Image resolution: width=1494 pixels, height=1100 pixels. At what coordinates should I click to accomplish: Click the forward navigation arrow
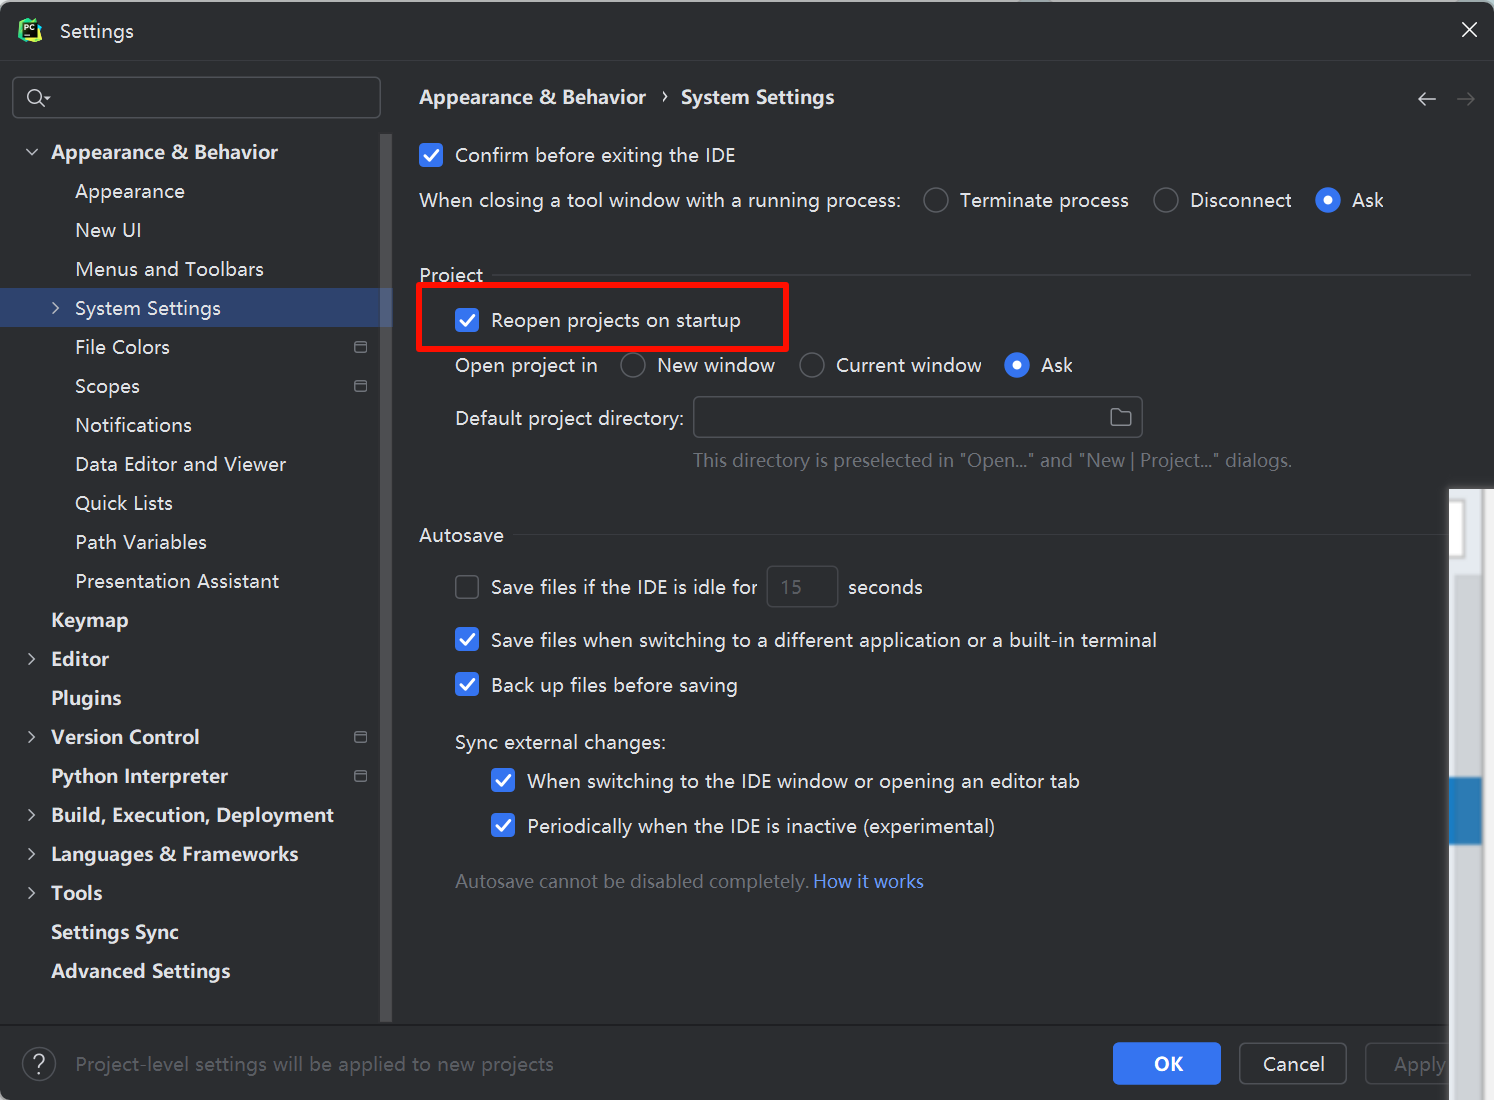point(1465,97)
